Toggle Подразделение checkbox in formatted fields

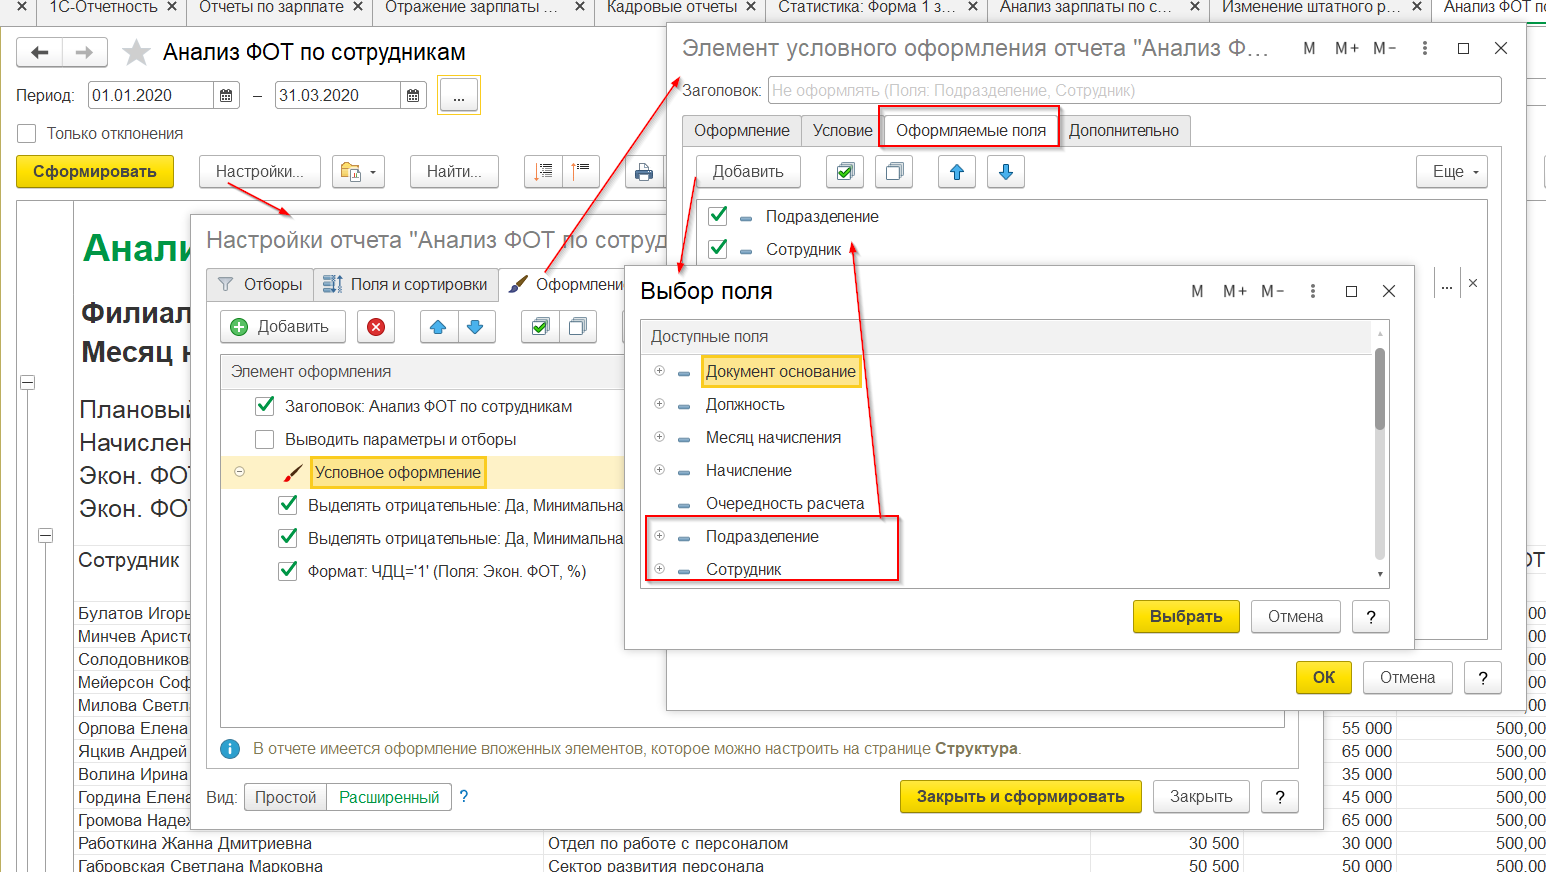pyautogui.click(x=717, y=215)
